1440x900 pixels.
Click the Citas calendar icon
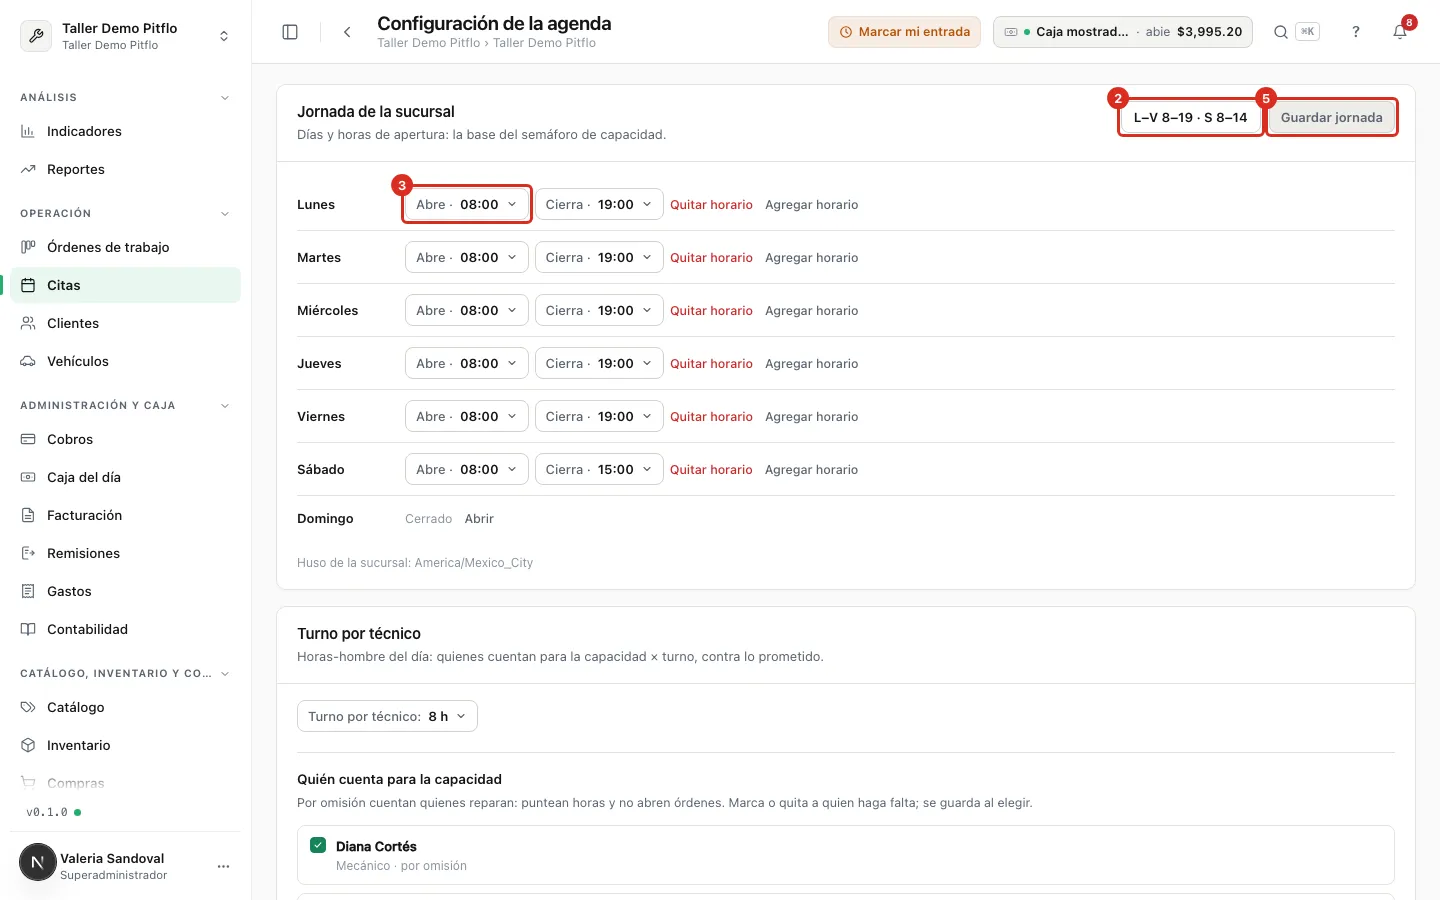(x=28, y=285)
